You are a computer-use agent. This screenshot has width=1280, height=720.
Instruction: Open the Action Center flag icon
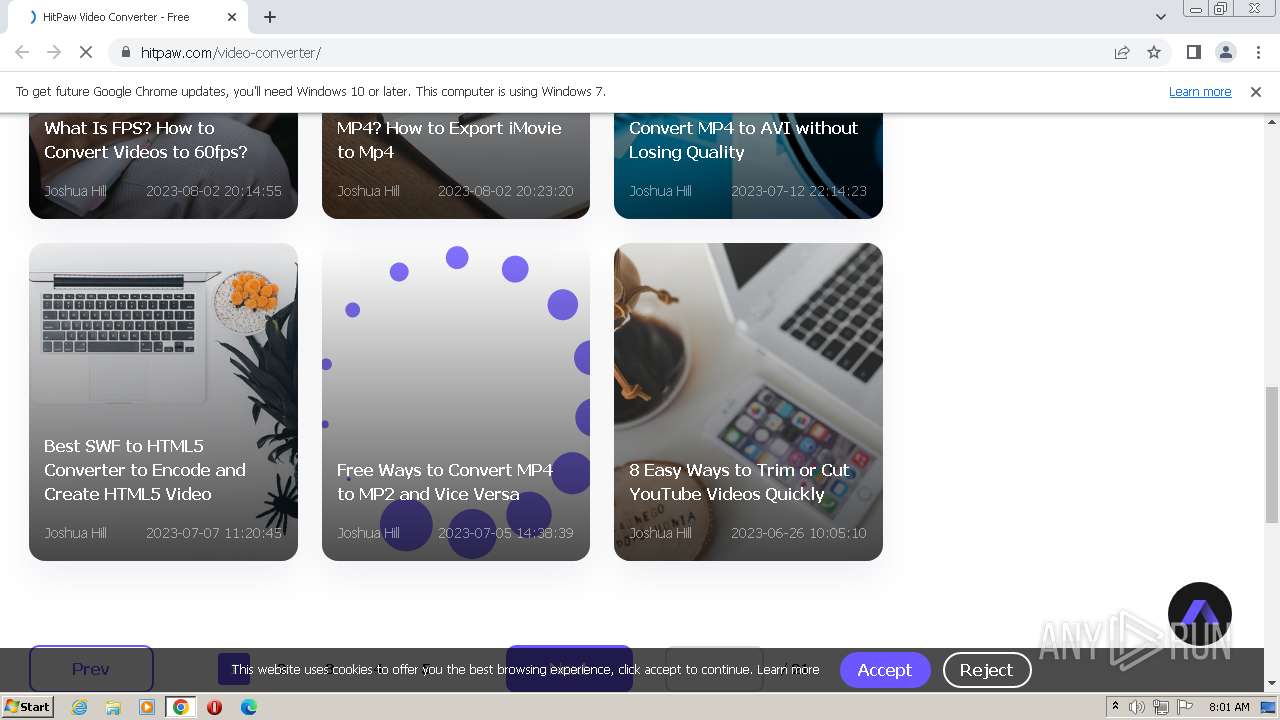(x=1183, y=707)
